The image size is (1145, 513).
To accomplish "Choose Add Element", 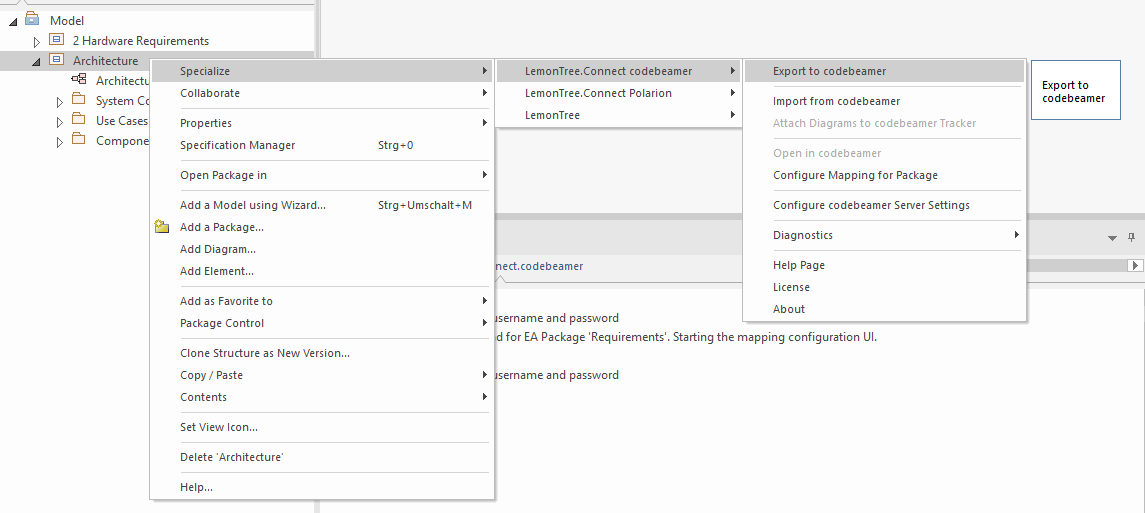I will (x=322, y=271).
